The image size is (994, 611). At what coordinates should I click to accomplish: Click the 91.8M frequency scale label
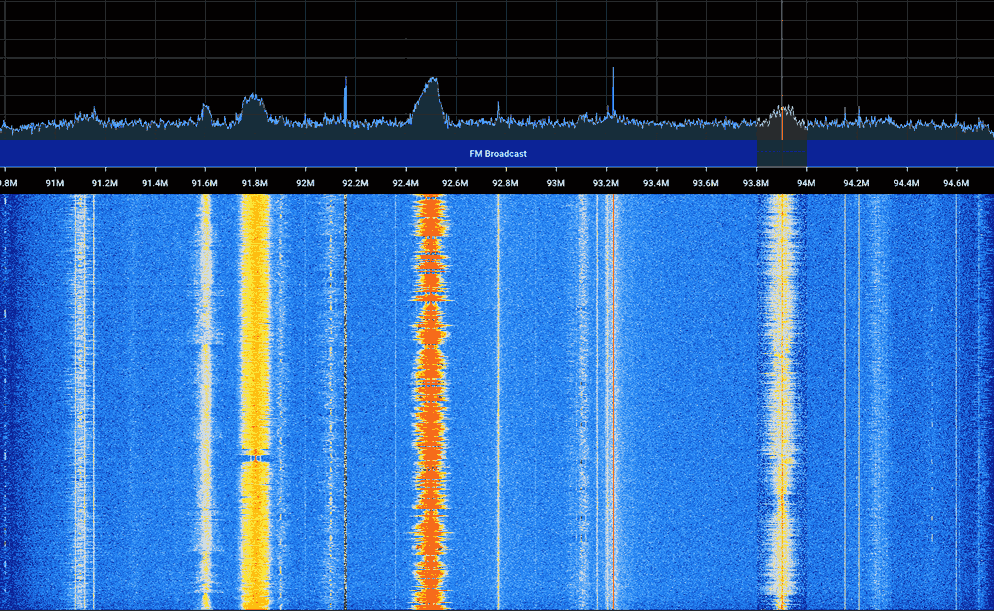(255, 183)
